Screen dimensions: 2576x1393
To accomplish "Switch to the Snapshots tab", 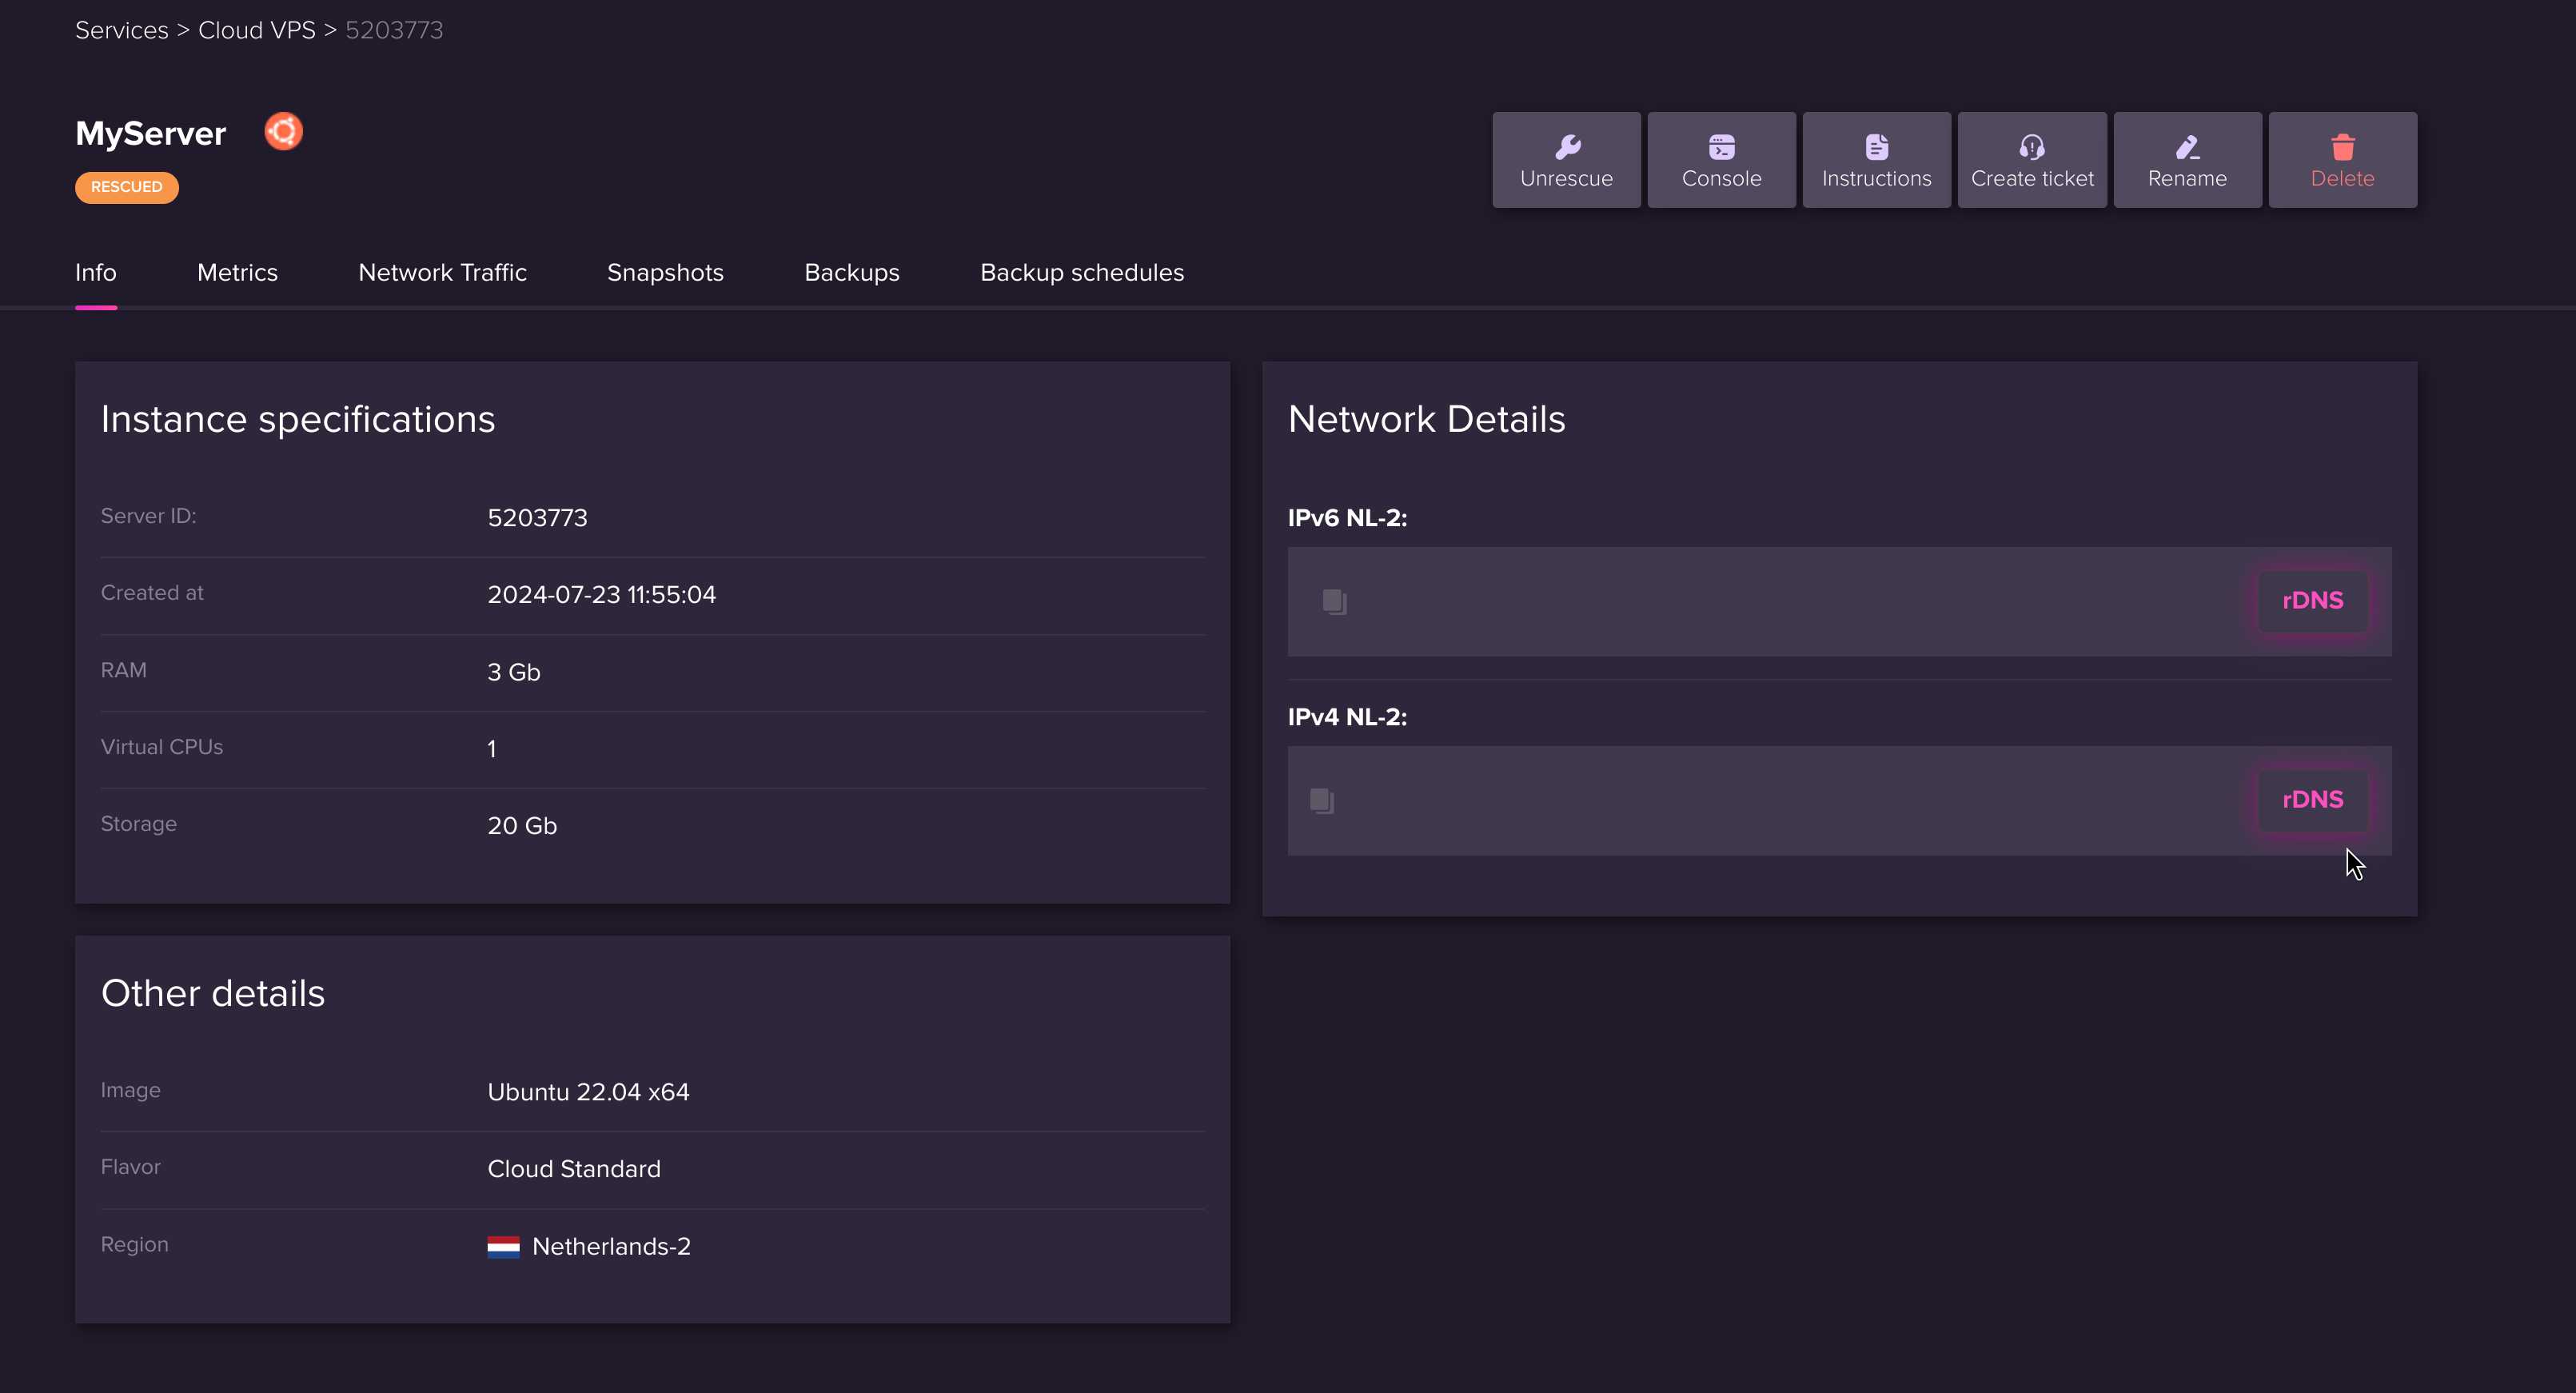I will click(x=664, y=273).
